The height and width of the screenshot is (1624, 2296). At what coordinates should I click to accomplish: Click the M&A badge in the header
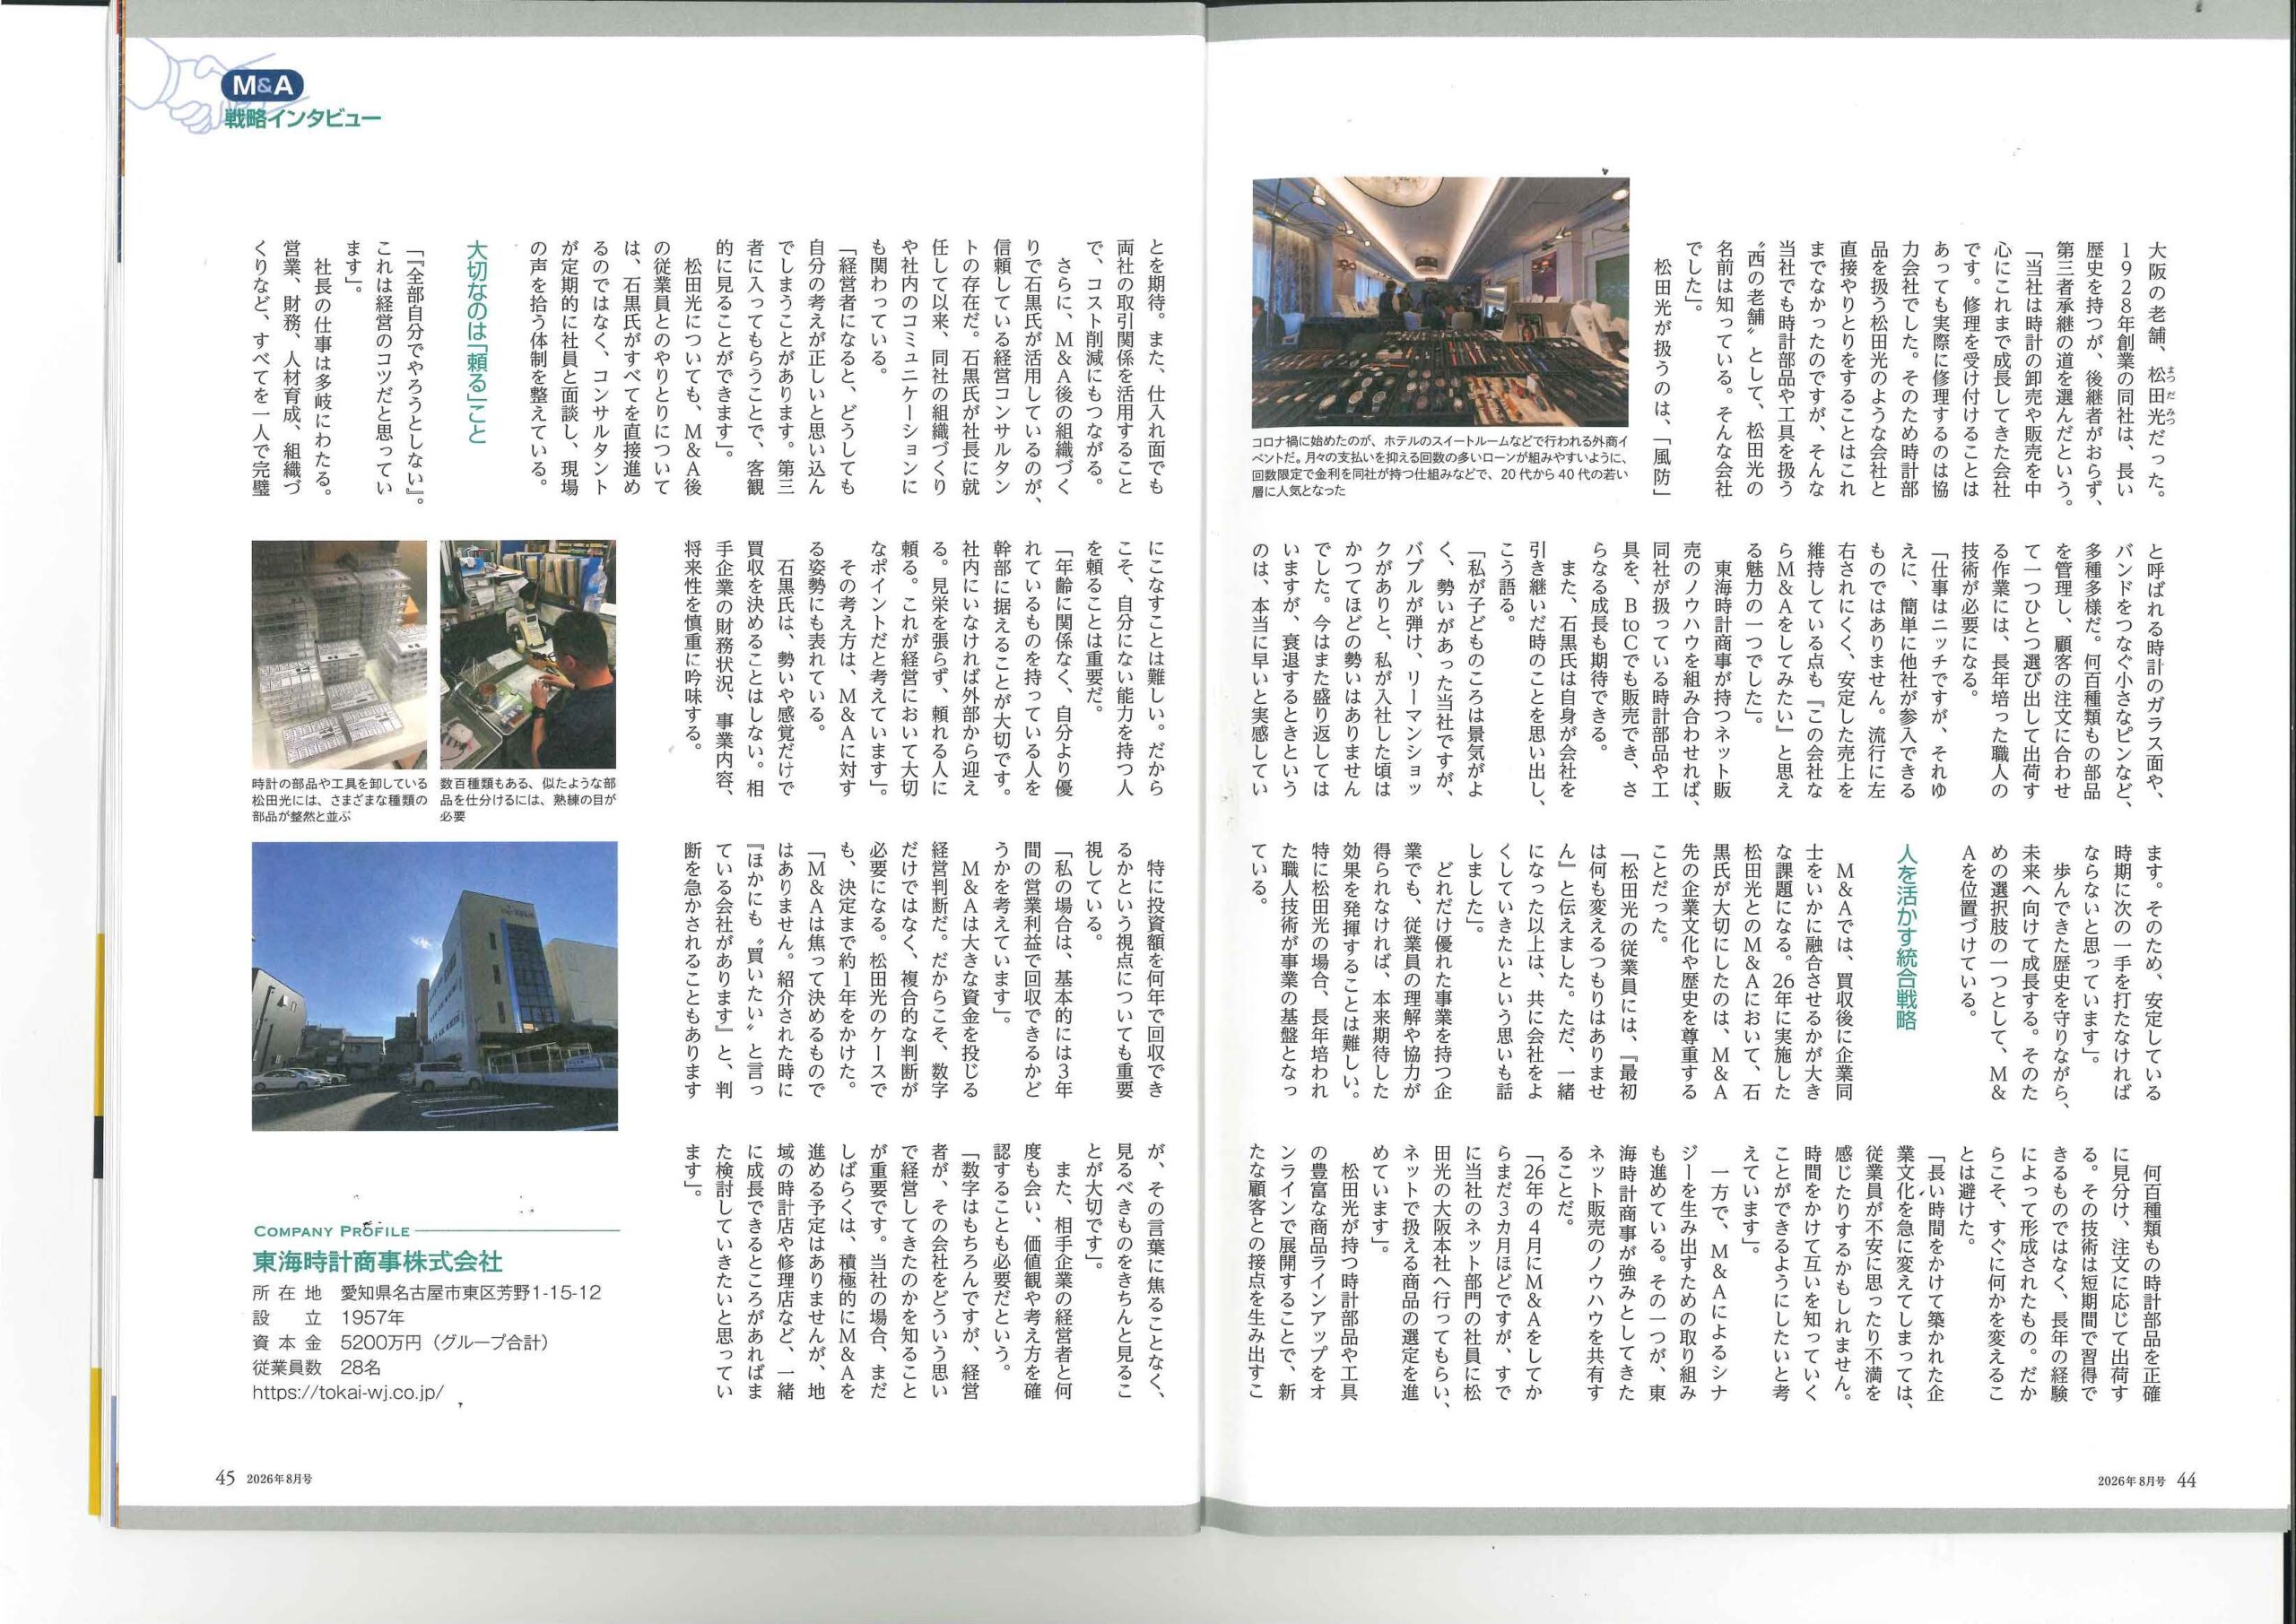click(x=263, y=87)
